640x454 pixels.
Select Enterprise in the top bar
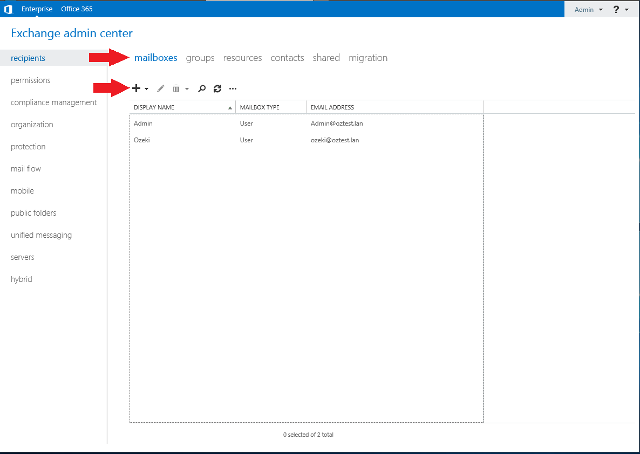(x=37, y=9)
